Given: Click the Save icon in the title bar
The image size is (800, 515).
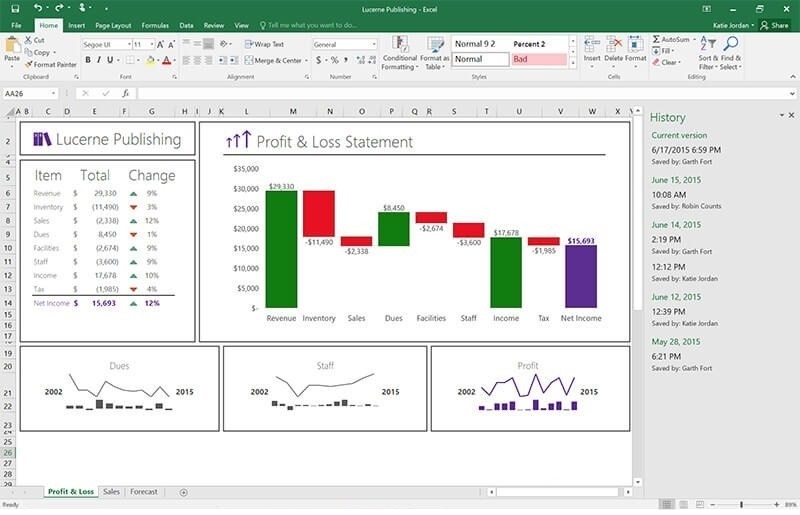Looking at the screenshot, I should [x=15, y=8].
